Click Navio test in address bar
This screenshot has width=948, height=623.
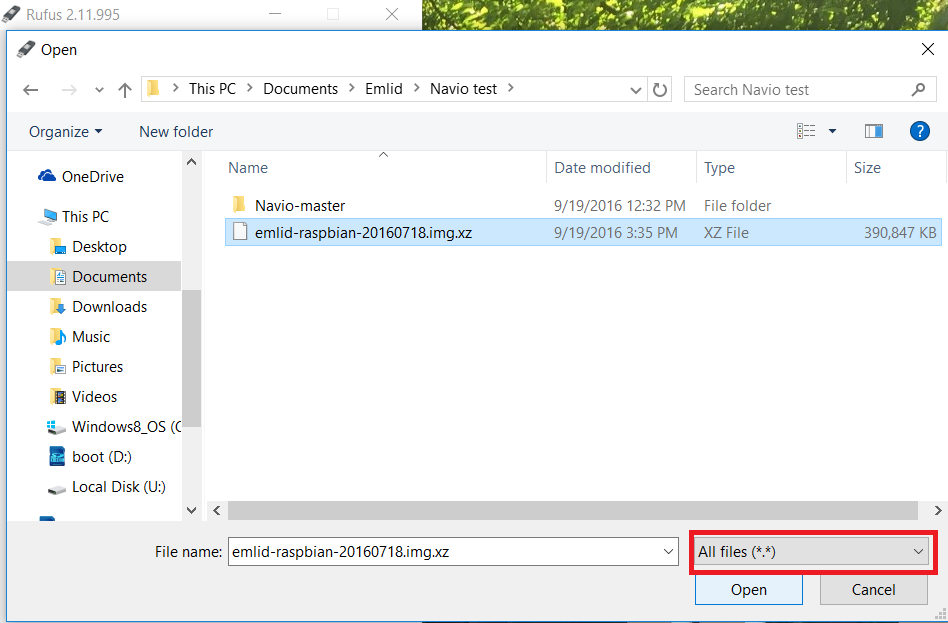pyautogui.click(x=464, y=89)
